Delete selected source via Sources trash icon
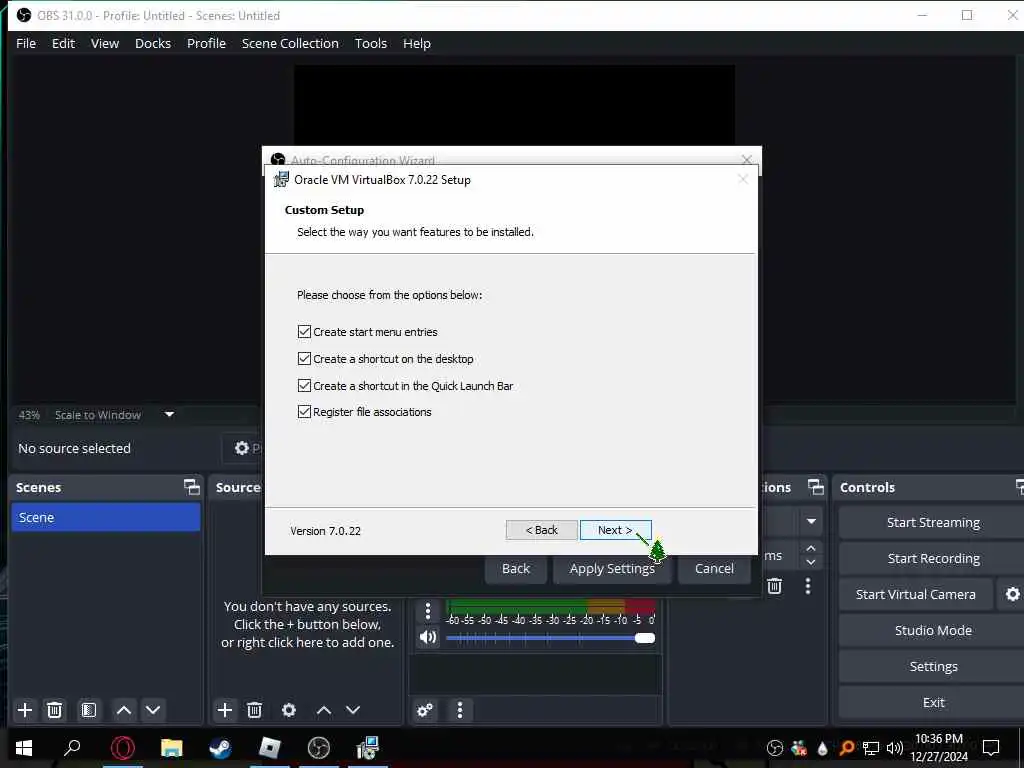The height and width of the screenshot is (768, 1024). tap(255, 710)
